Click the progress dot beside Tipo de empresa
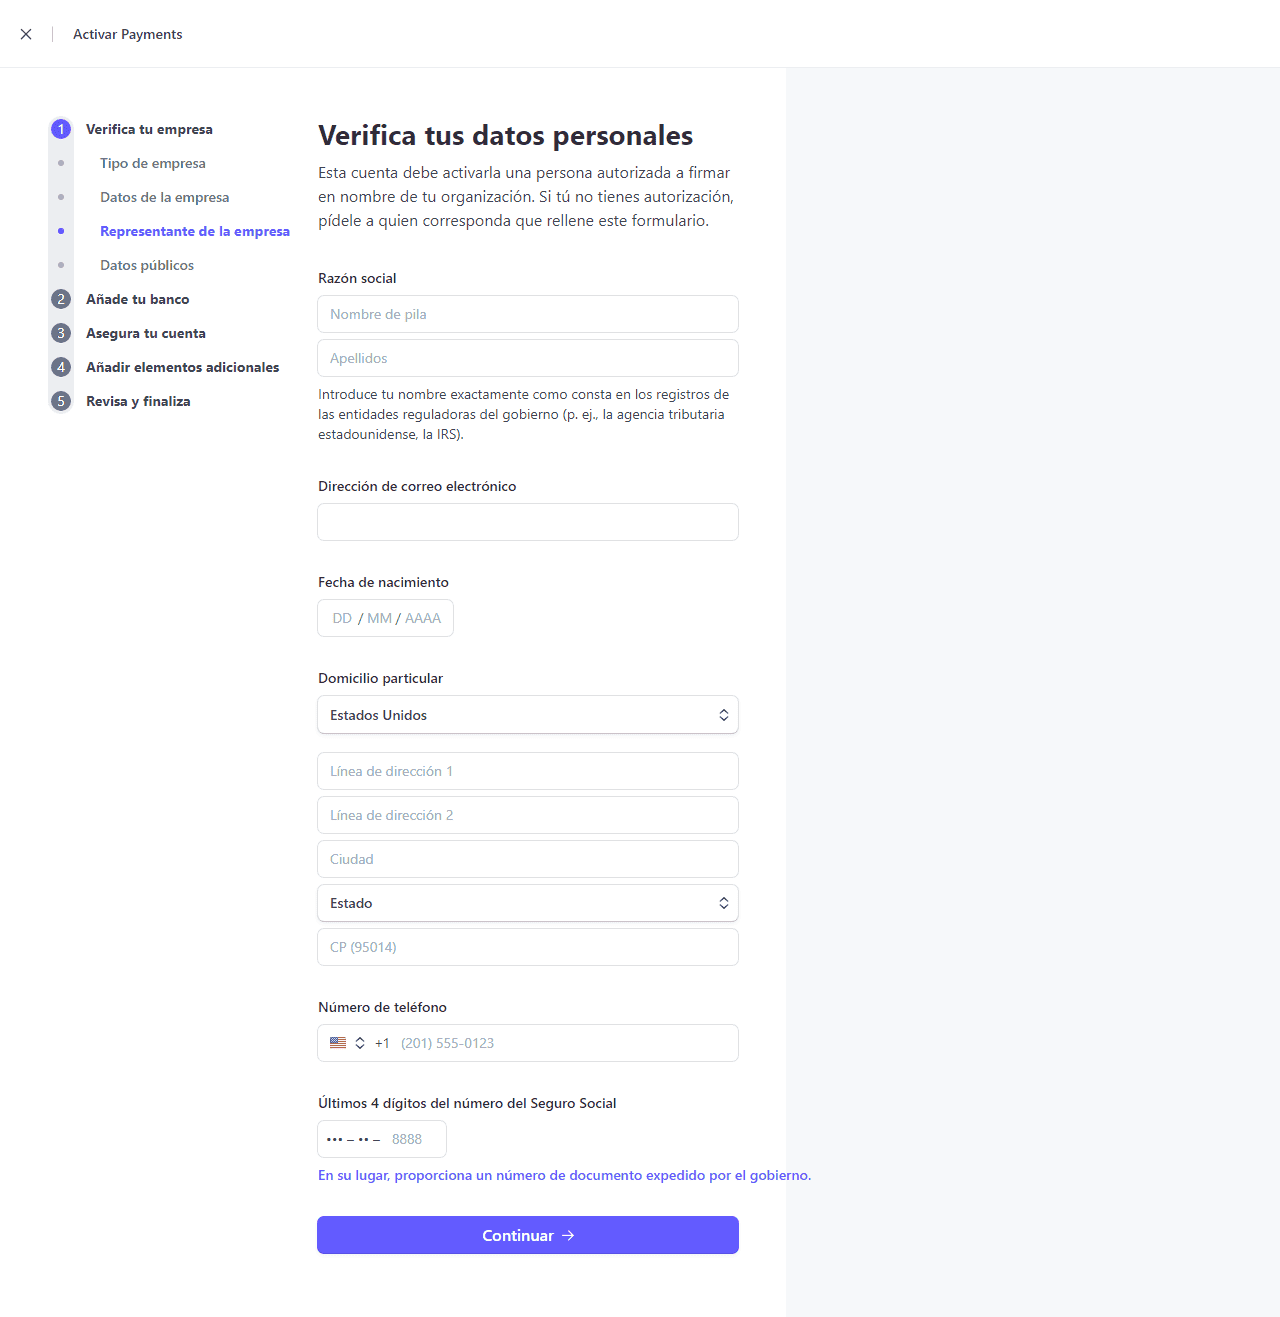1280x1317 pixels. tap(61, 163)
